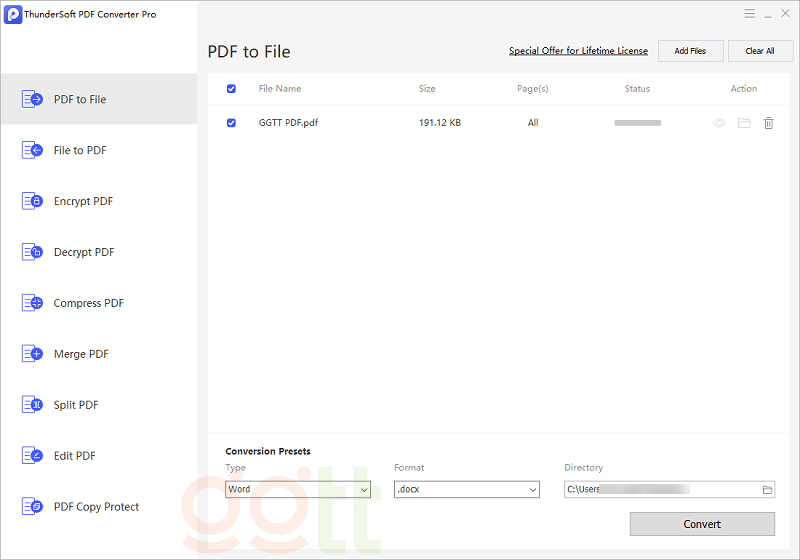This screenshot has height=560, width=800.
Task: Open Special Offer for Lifetime License link
Action: coord(578,51)
